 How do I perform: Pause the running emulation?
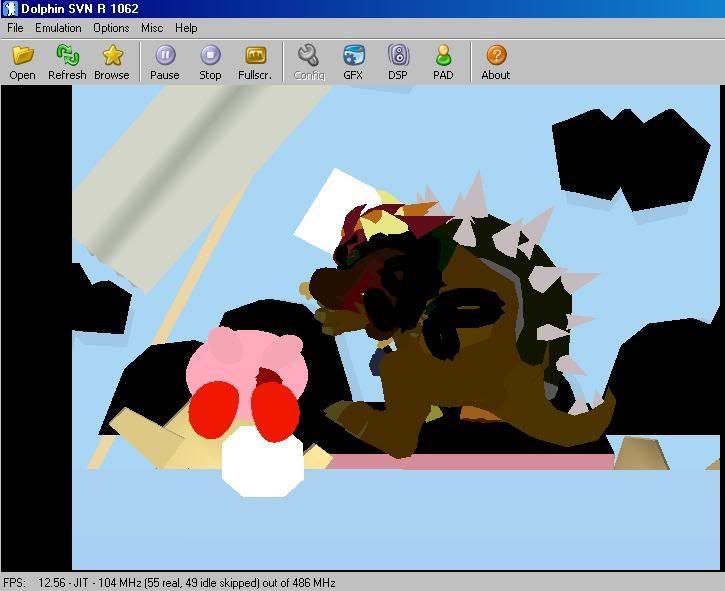click(165, 61)
